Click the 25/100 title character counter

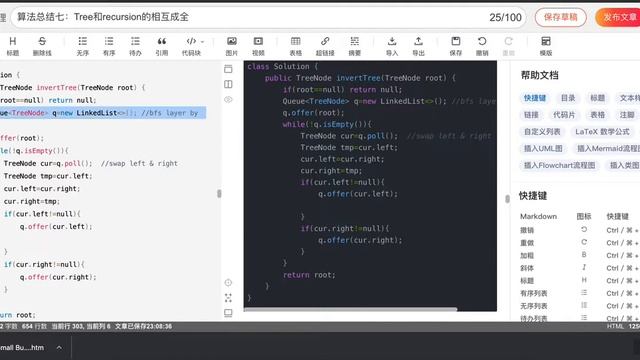[505, 17]
